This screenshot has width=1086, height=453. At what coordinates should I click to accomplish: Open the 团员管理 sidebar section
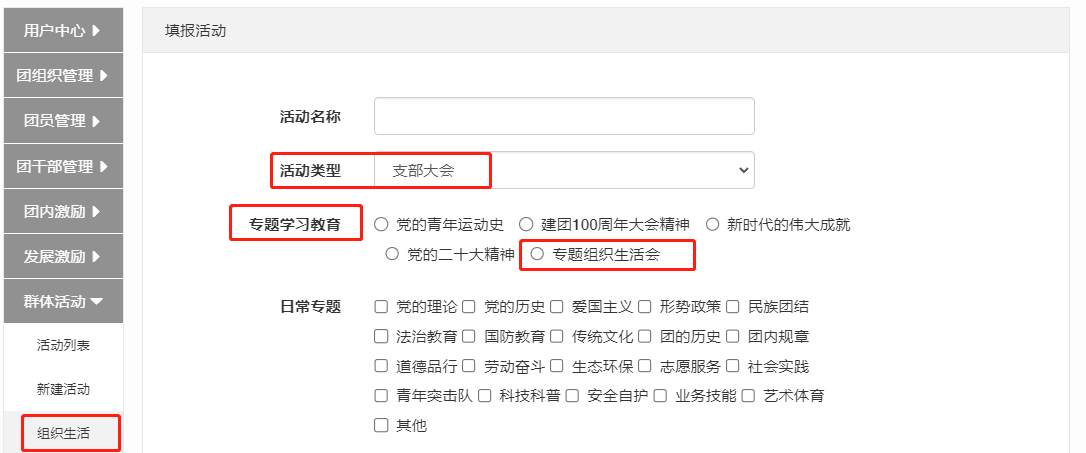click(63, 121)
